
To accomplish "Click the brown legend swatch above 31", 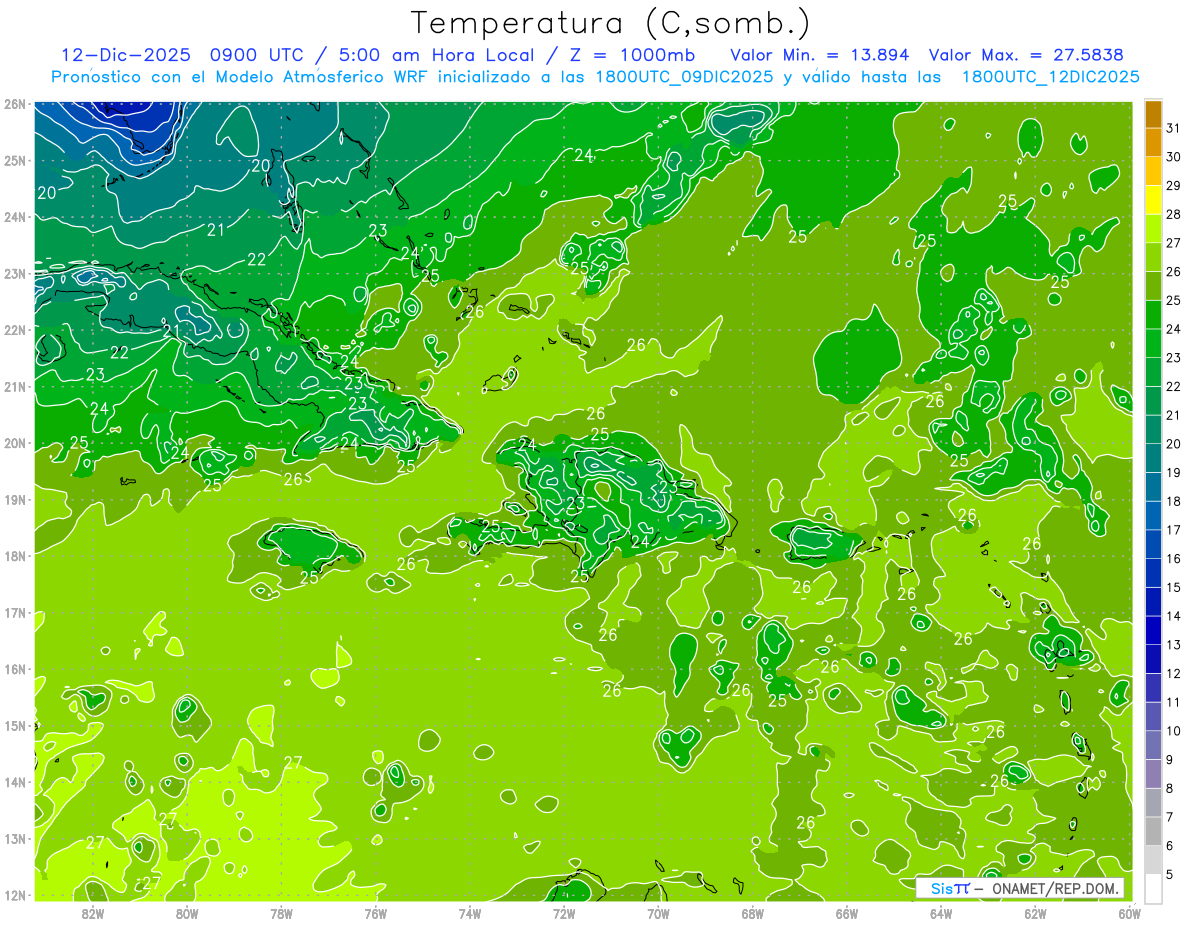I will click(x=1153, y=115).
